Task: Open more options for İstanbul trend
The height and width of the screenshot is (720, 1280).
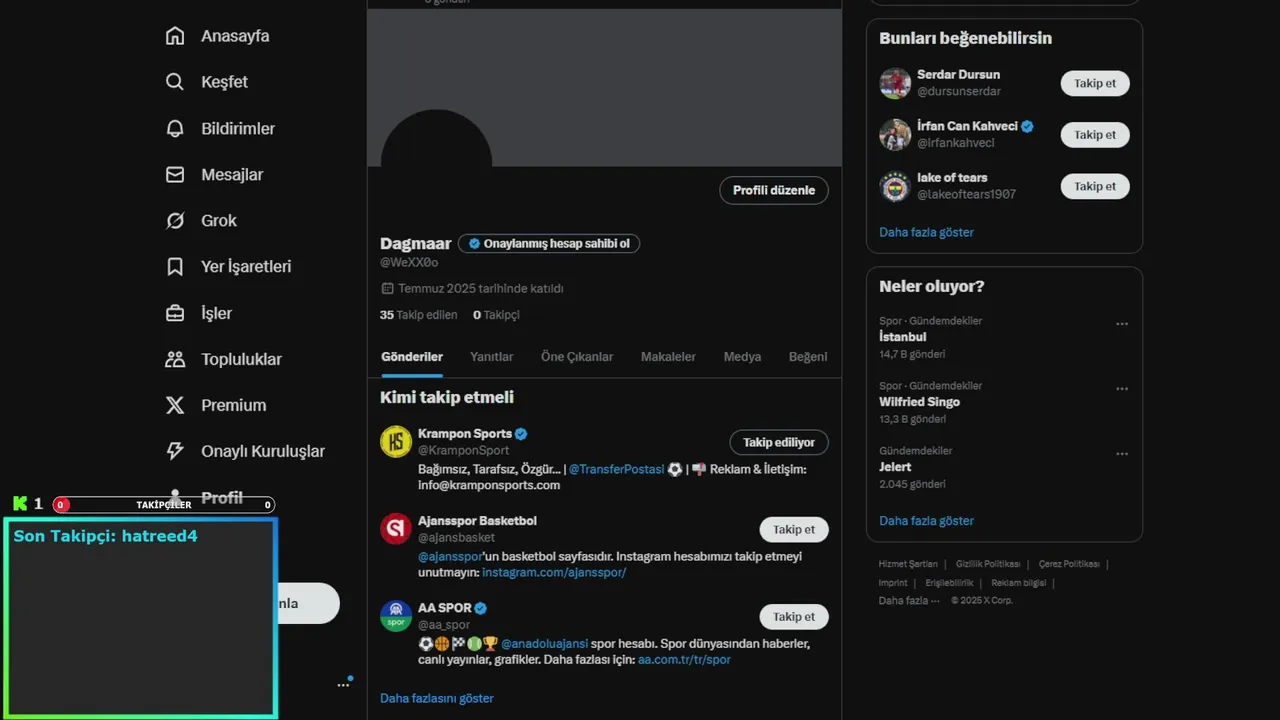Action: [1122, 324]
